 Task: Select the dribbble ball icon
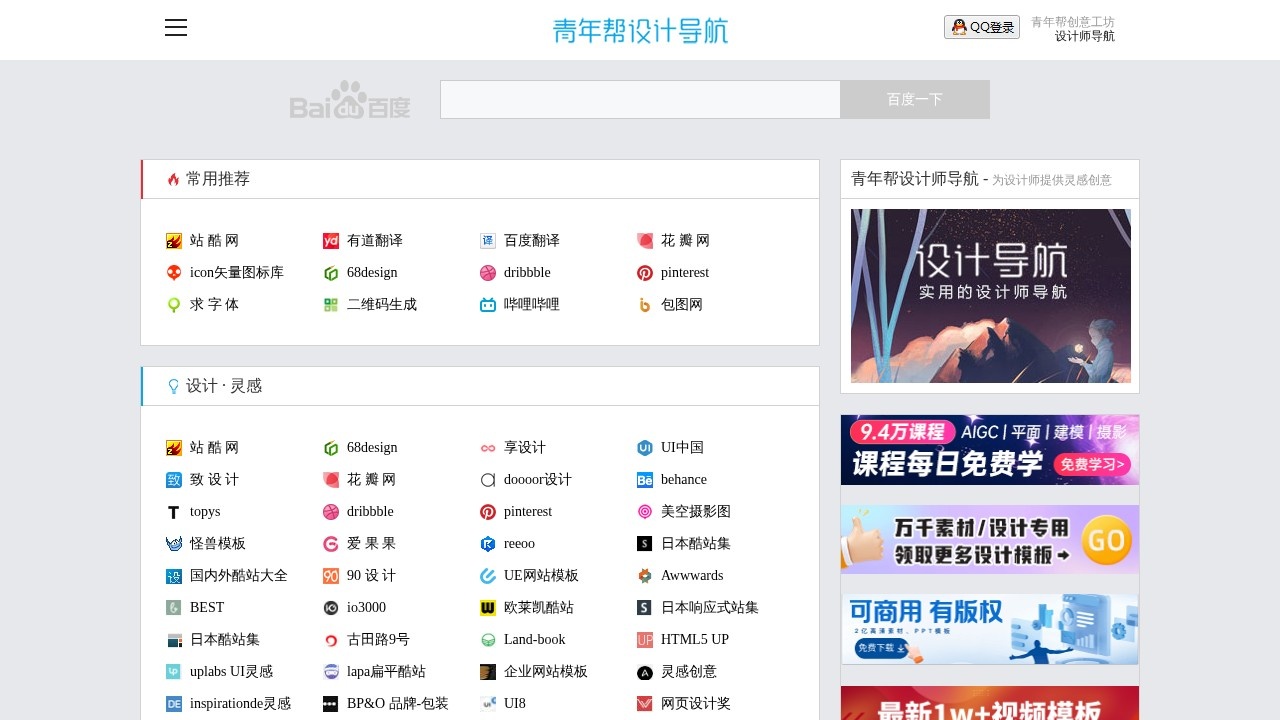487,272
